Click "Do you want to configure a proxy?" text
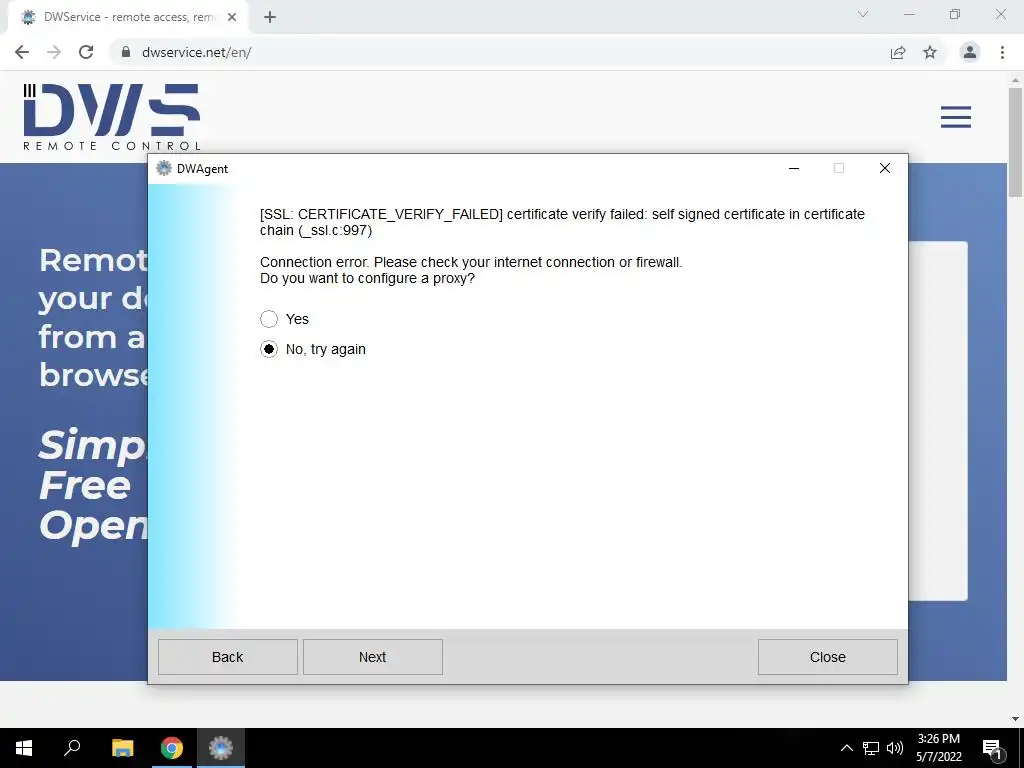1024x768 pixels. 367,278
